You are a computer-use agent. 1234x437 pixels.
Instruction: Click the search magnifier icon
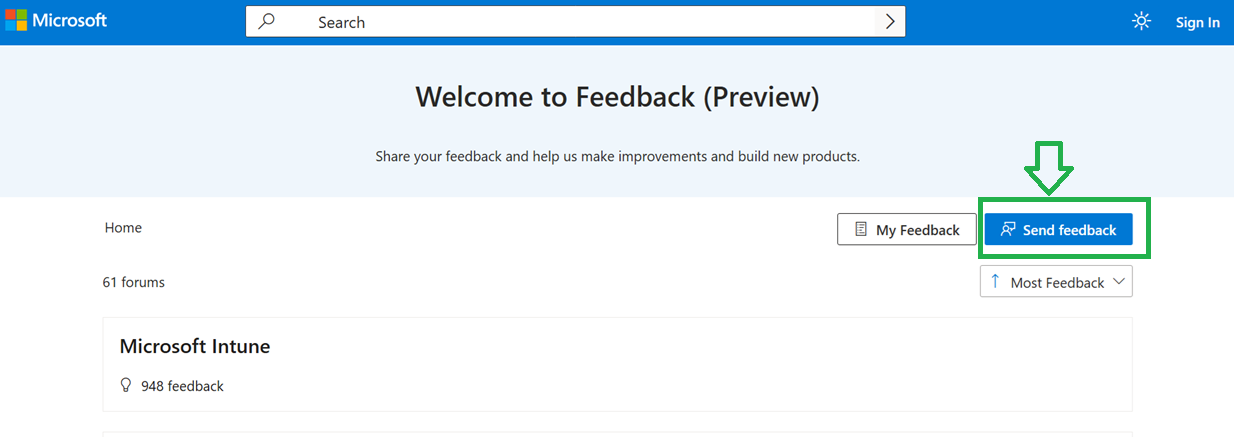point(266,21)
